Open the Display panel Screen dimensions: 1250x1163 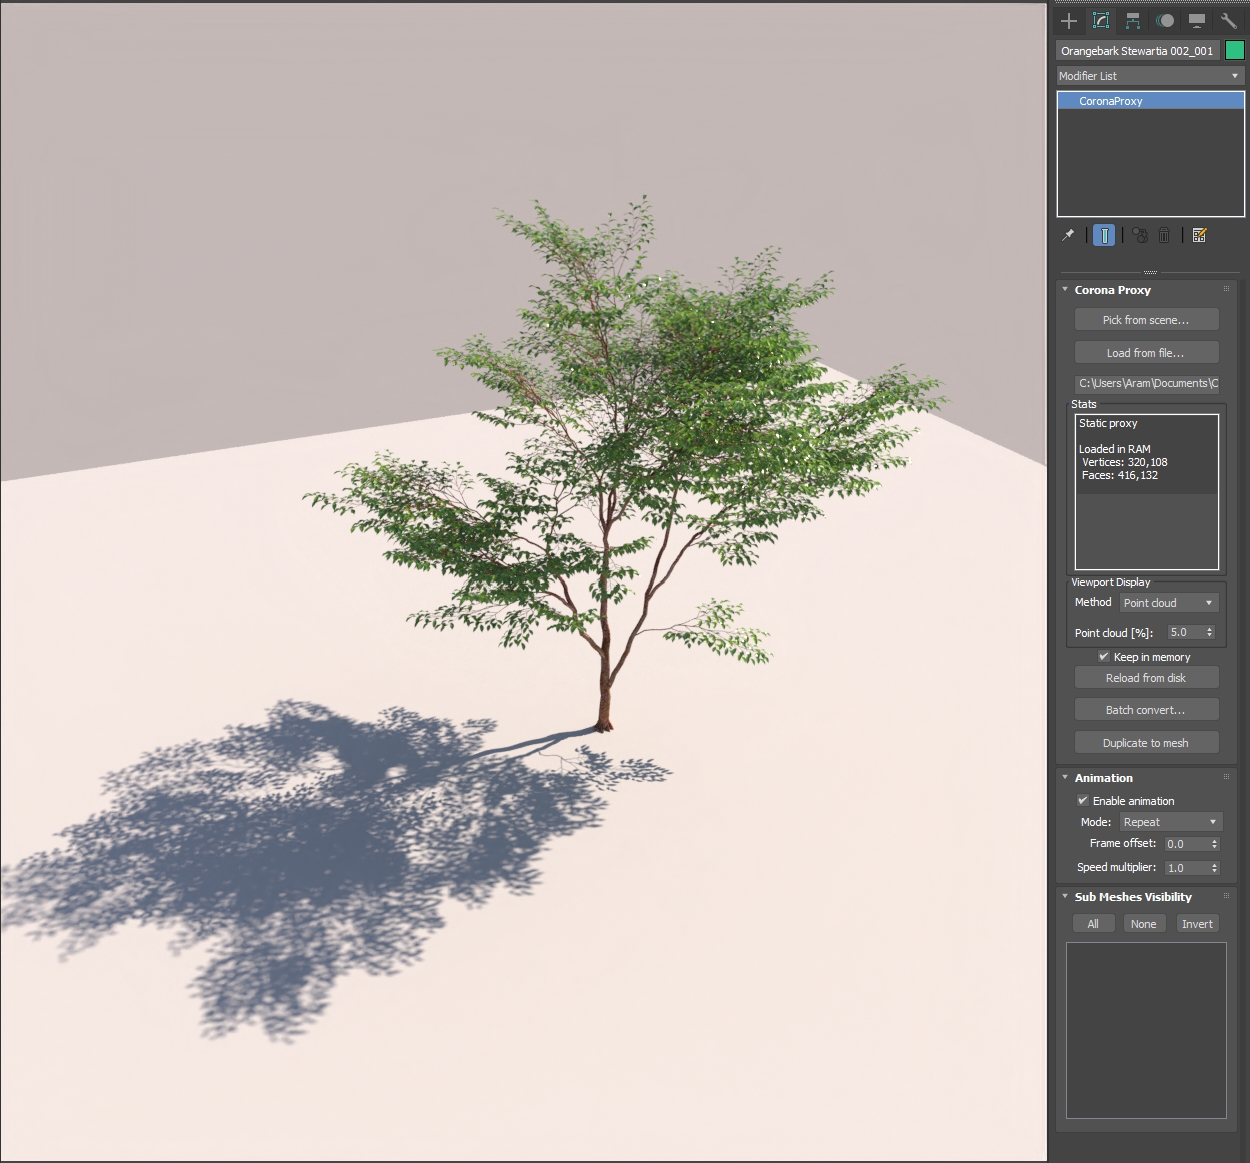click(1197, 20)
